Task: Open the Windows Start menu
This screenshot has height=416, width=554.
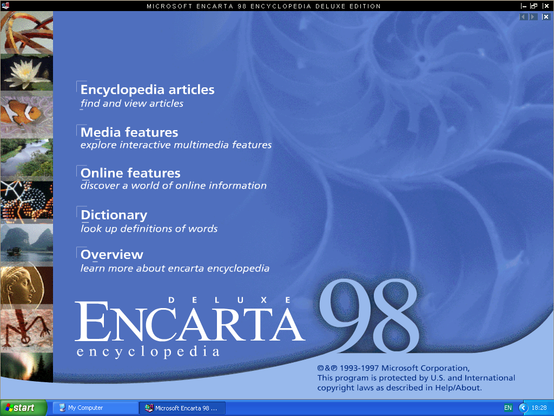Action: (x=23, y=408)
